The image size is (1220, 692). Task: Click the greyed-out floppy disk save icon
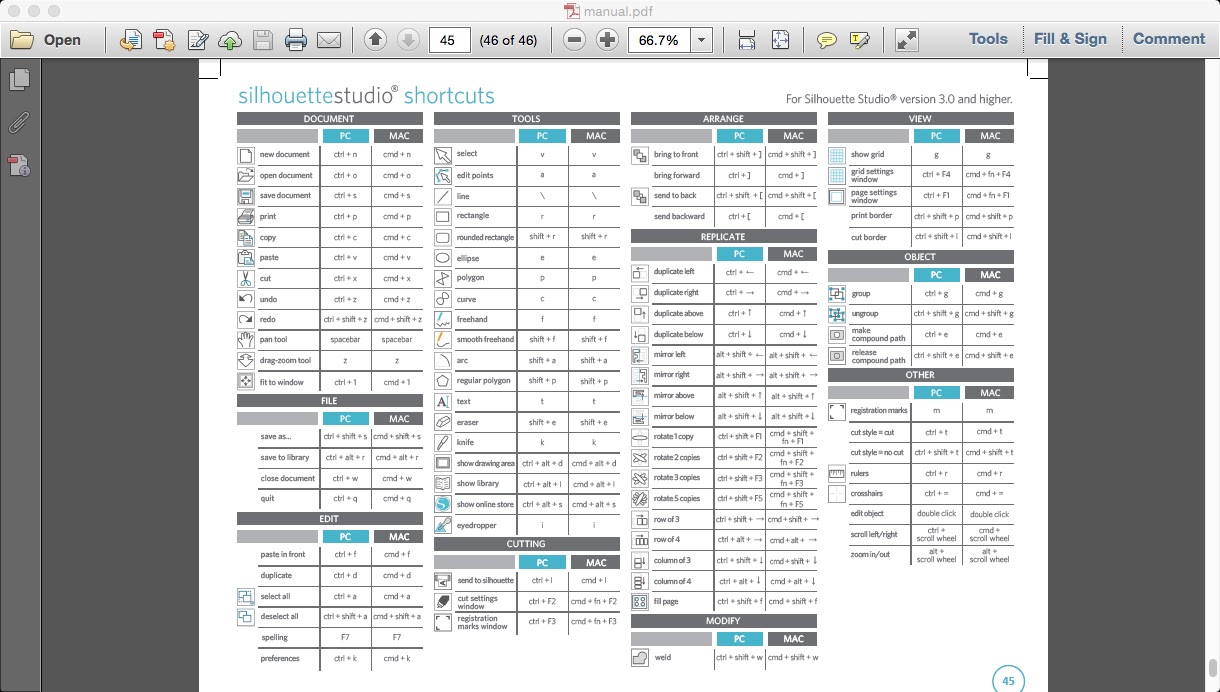point(263,40)
